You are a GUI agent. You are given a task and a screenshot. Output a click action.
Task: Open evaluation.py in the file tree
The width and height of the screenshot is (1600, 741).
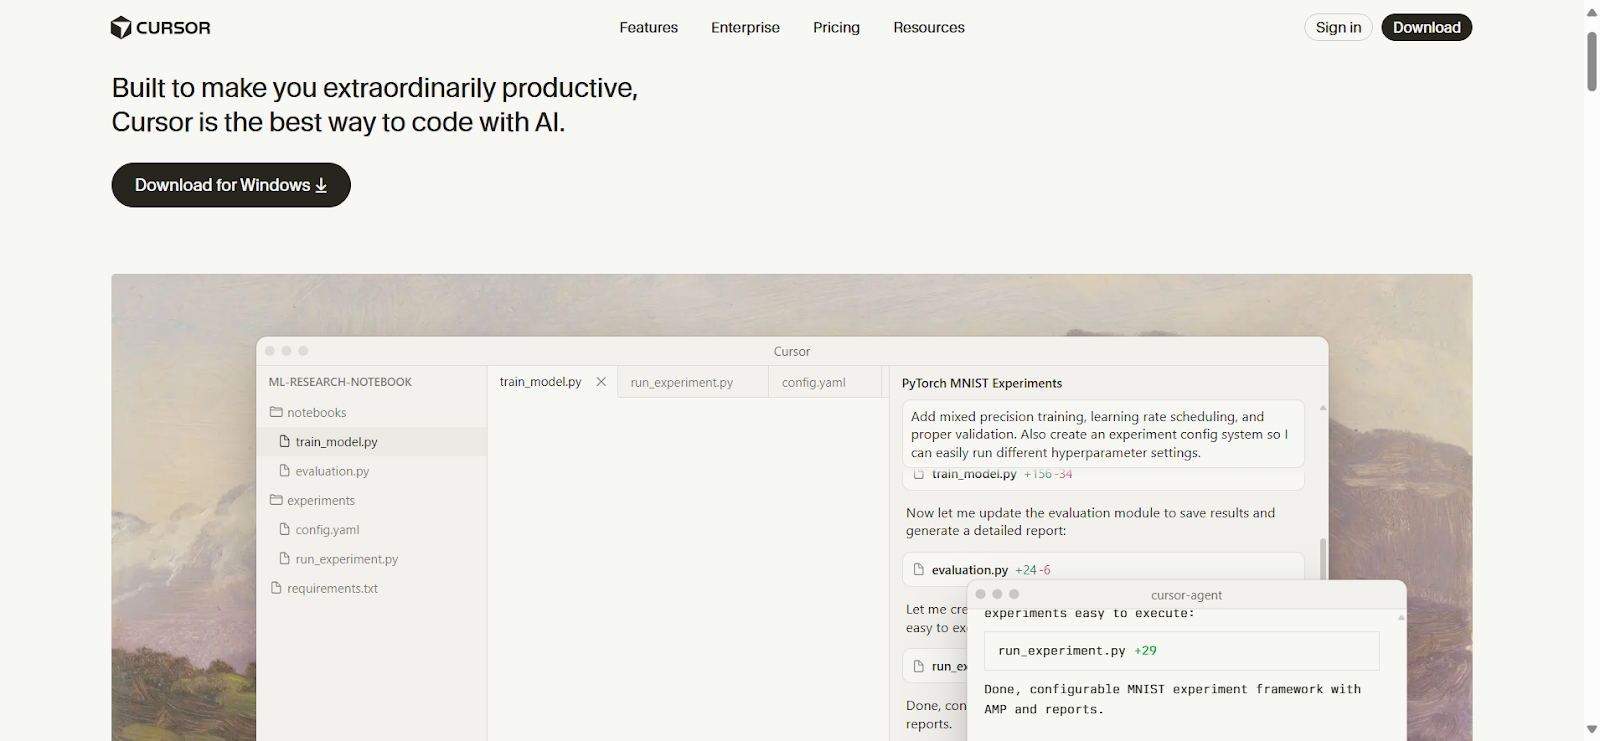click(x=372, y=471)
